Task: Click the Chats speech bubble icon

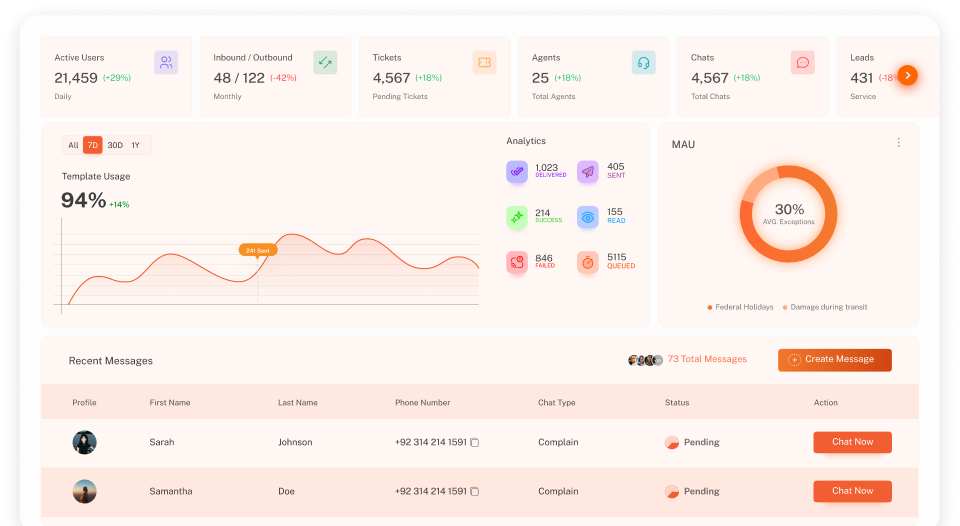Action: 802,62
